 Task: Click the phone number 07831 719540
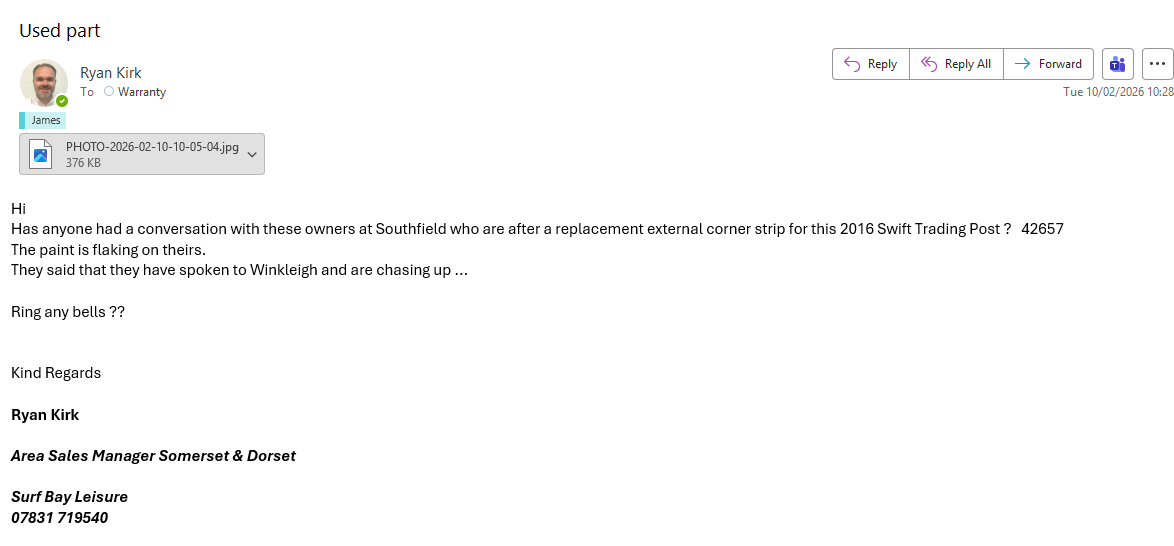60,518
